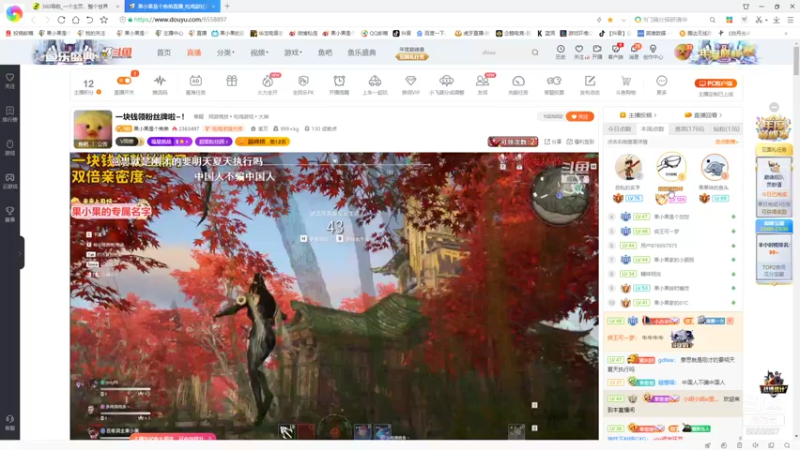Expand the 分类 dropdown menu
This screenshot has width=800, height=450.
click(226, 53)
